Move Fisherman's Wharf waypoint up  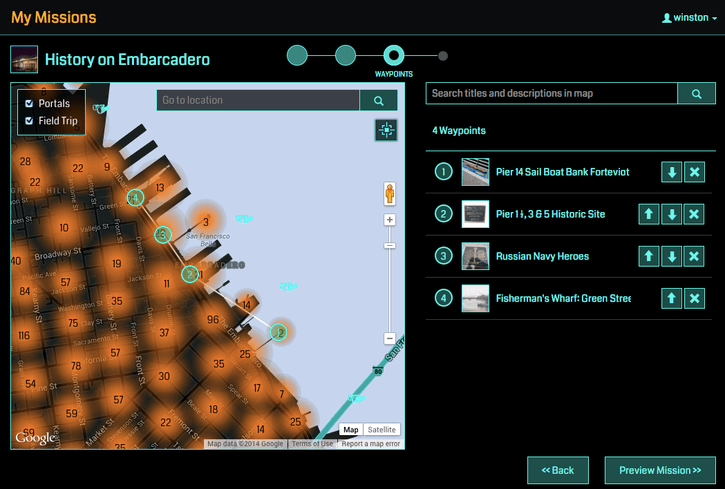(672, 298)
